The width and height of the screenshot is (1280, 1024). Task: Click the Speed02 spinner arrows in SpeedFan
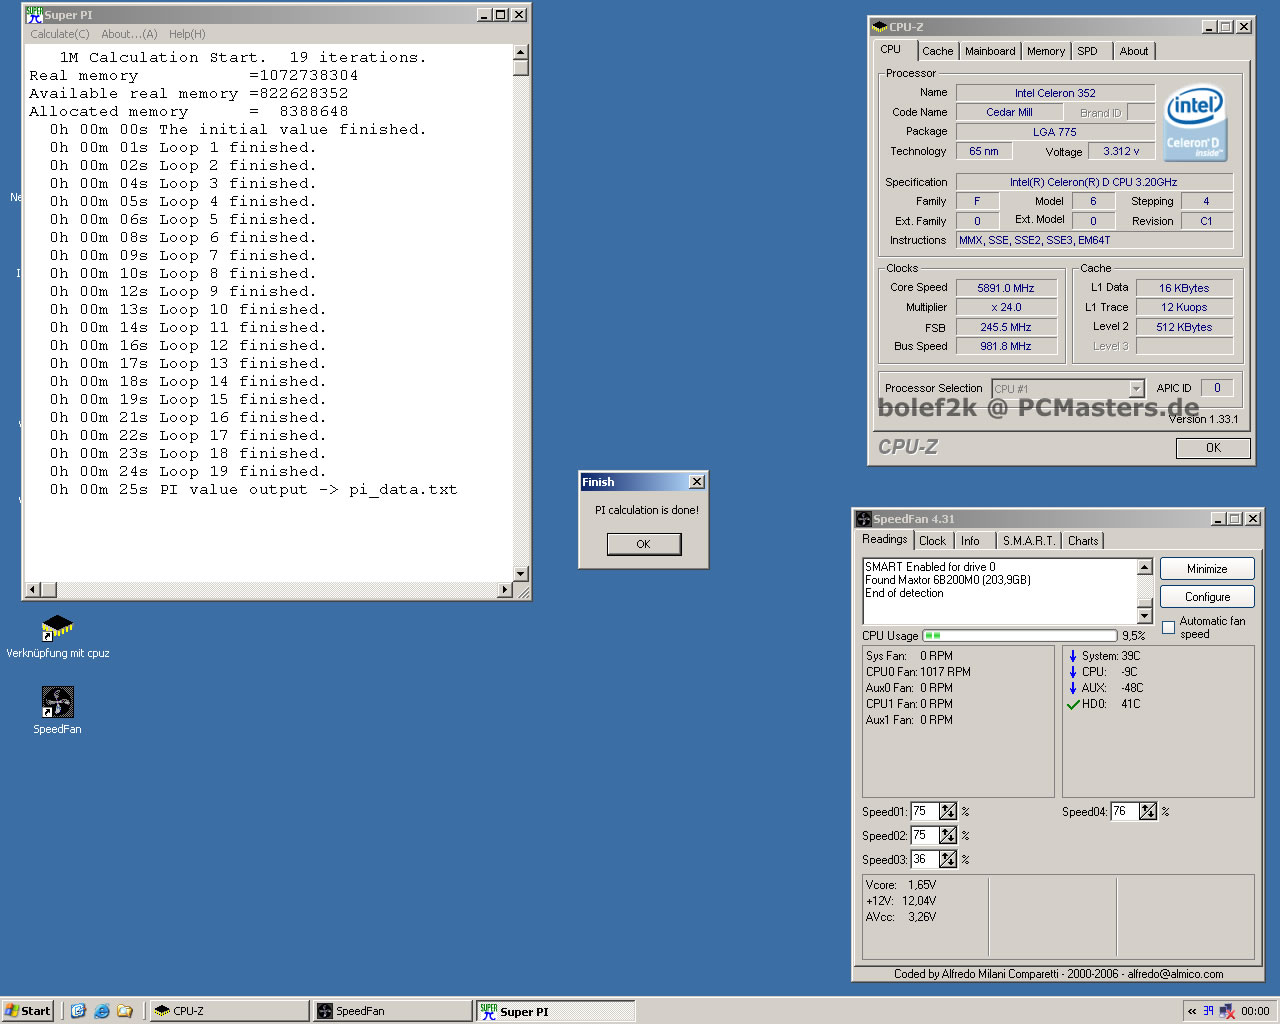948,836
